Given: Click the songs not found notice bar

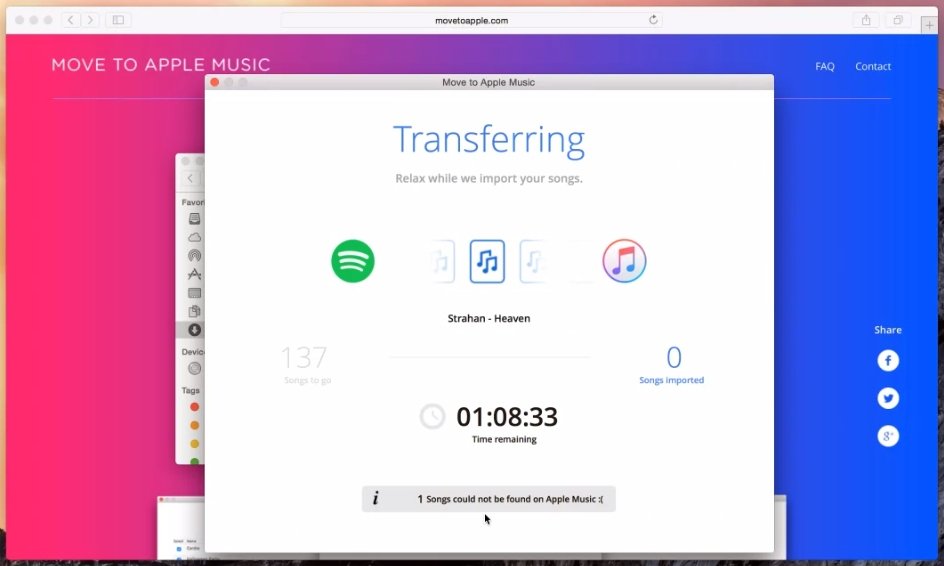Looking at the screenshot, I should 488,499.
